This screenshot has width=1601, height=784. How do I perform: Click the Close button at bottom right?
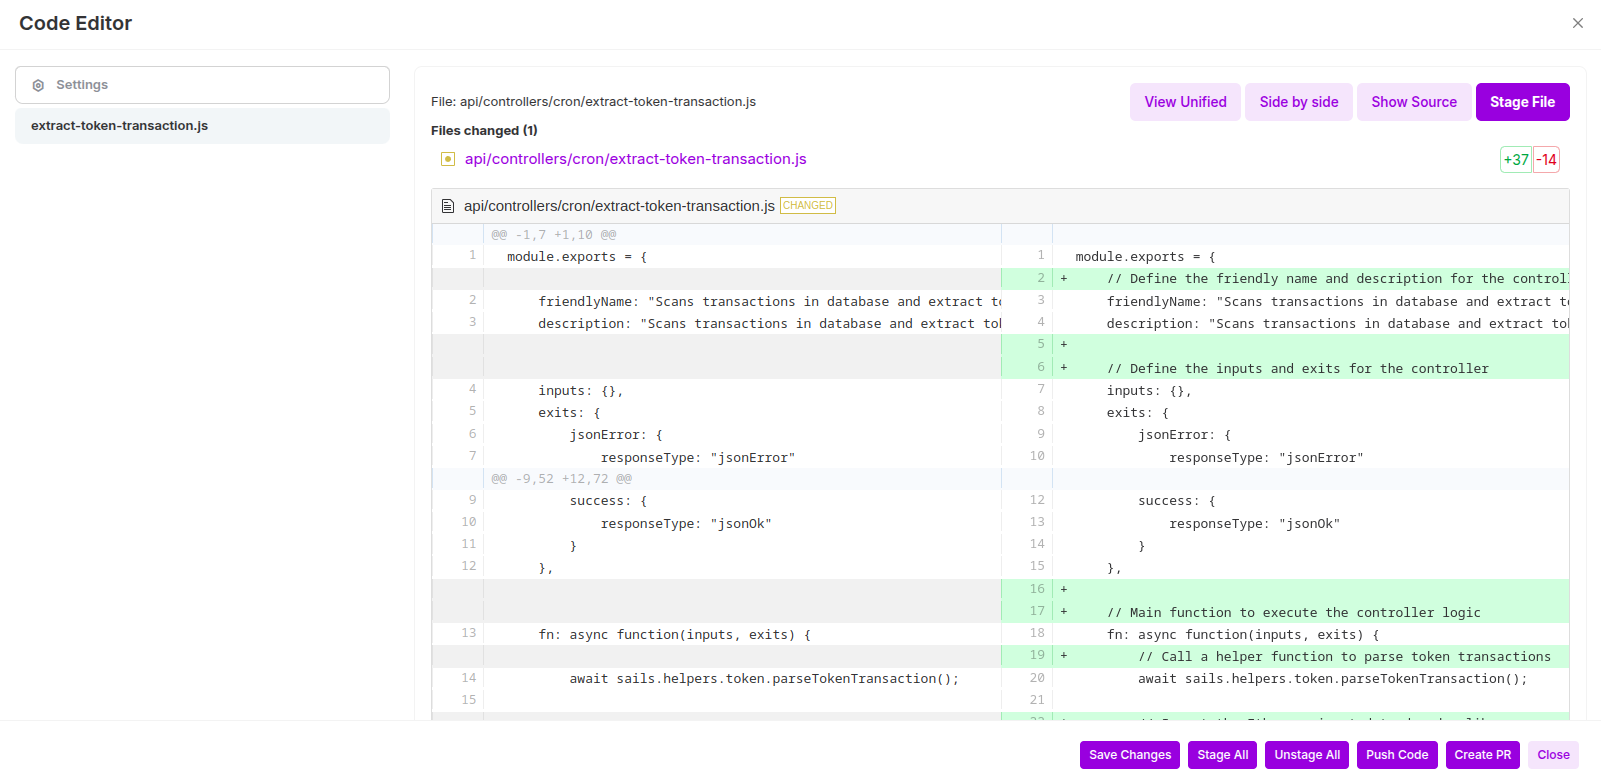tap(1552, 755)
